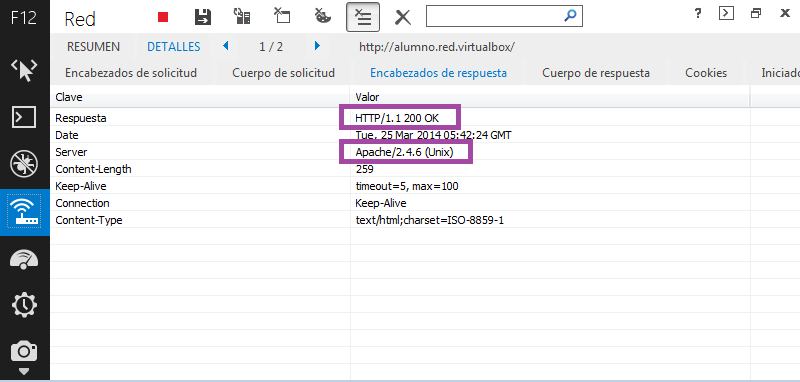This screenshot has height=382, width=800.
Task: Click the 1 / 2 request counter
Action: click(271, 47)
